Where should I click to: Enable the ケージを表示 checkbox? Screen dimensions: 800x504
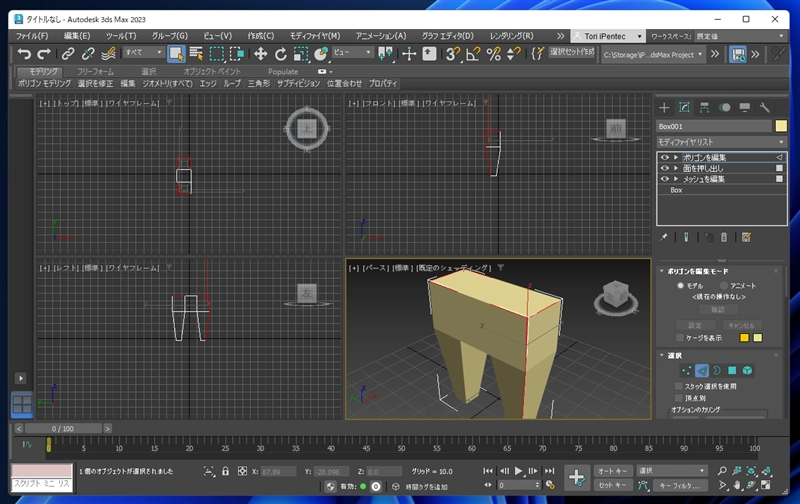[680, 338]
